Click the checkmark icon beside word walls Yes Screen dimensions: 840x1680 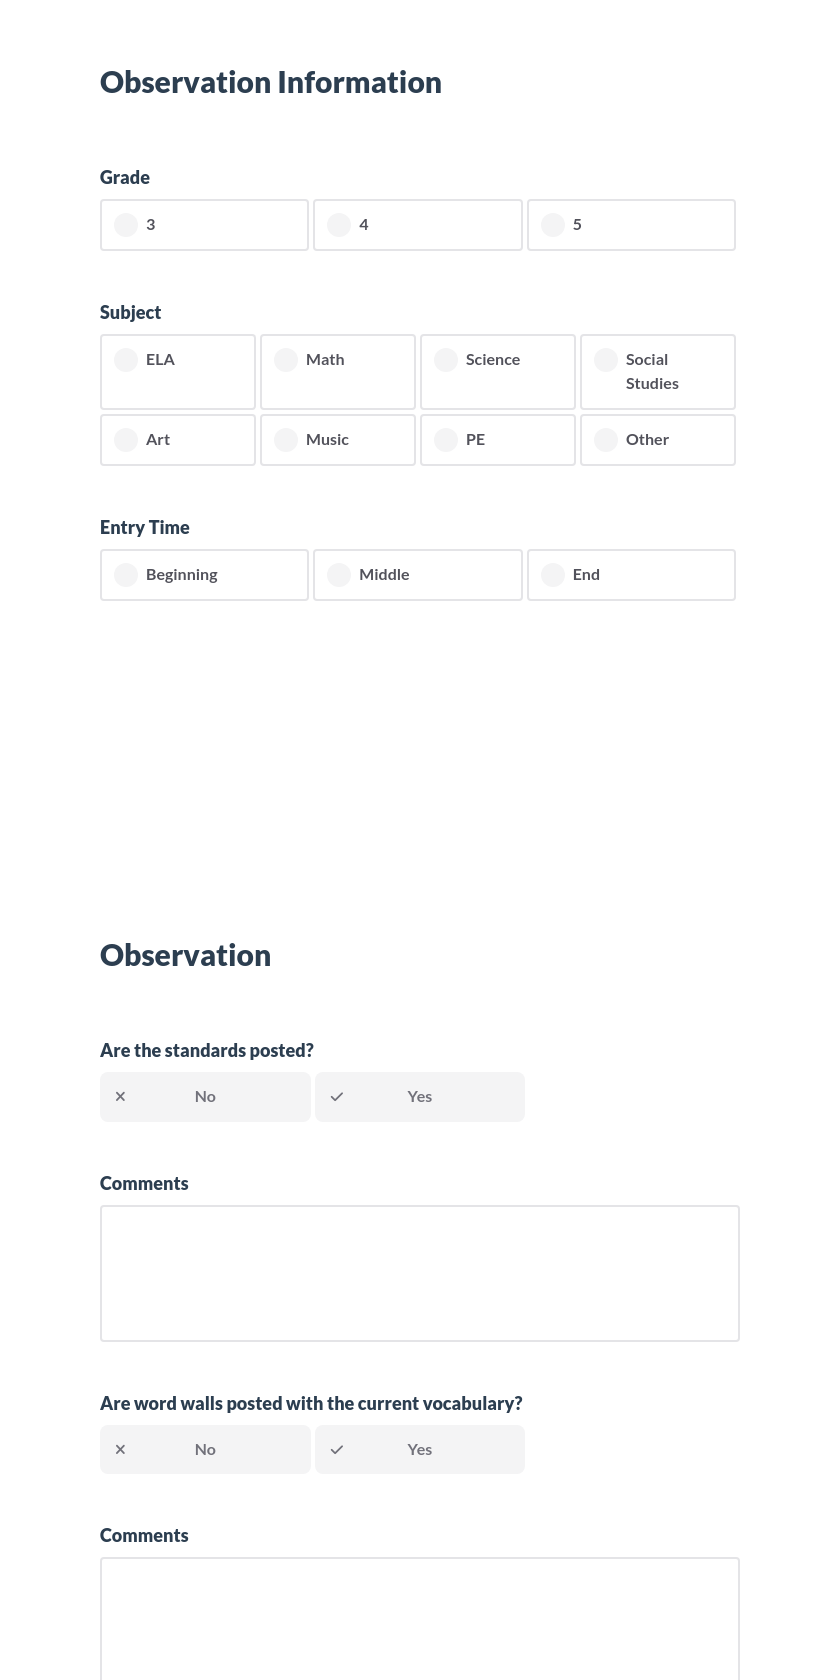(337, 1449)
